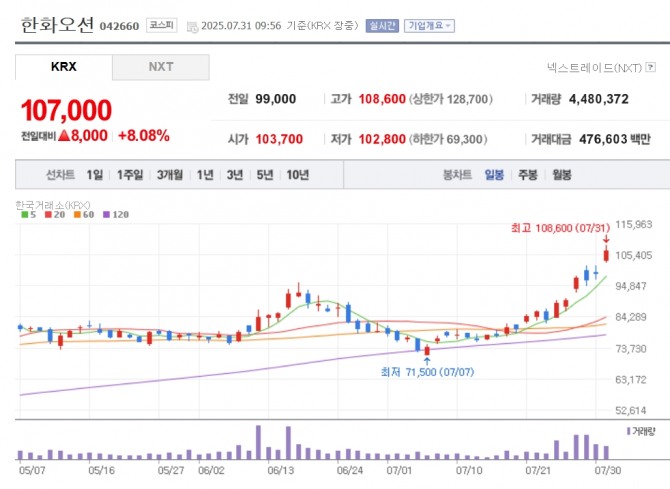The width and height of the screenshot is (670, 489).
Task: Click the green 5-day average legend square
Action: click(x=25, y=215)
